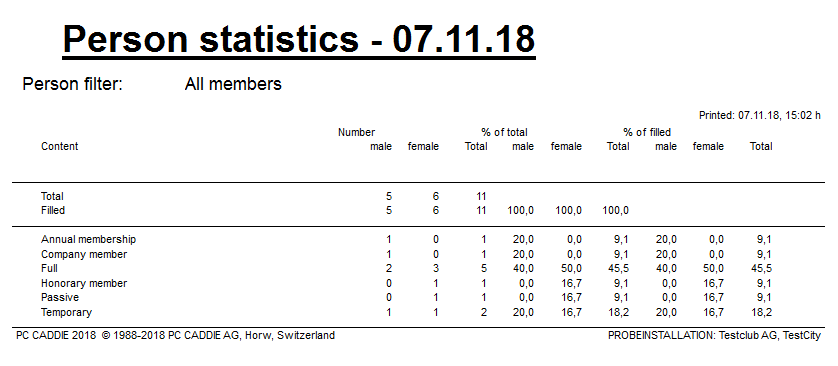The height and width of the screenshot is (366, 838).
Task: Click the total count 11 in Filled row
Action: click(x=481, y=211)
